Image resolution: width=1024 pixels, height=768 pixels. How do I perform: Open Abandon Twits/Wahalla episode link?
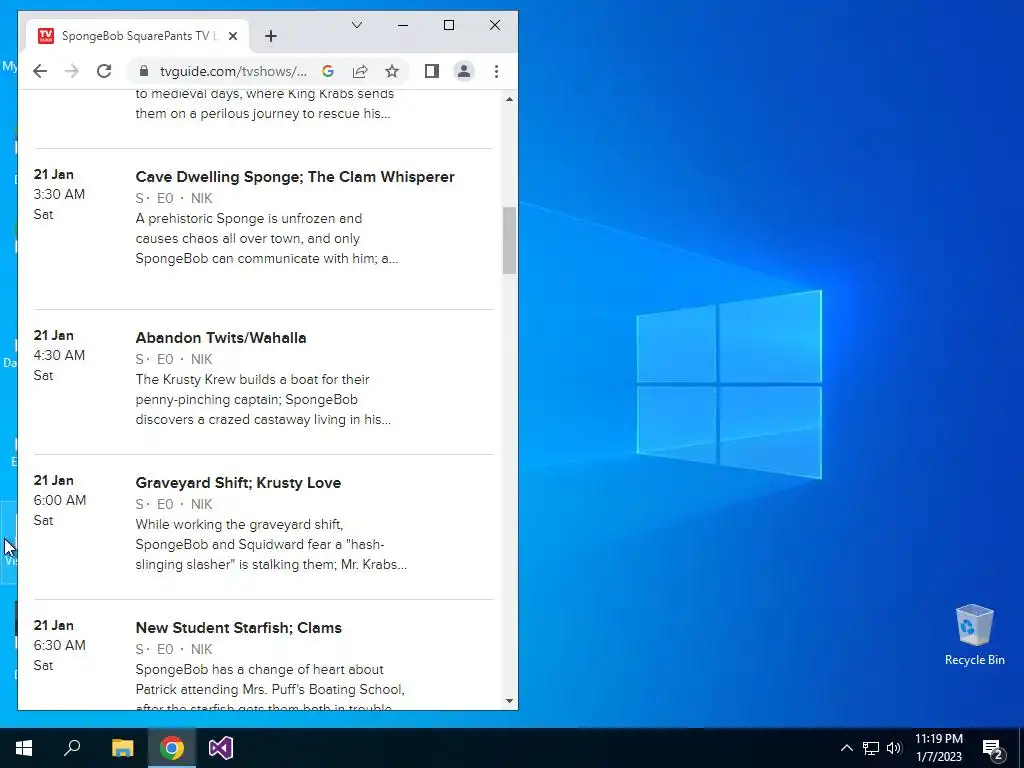point(221,338)
